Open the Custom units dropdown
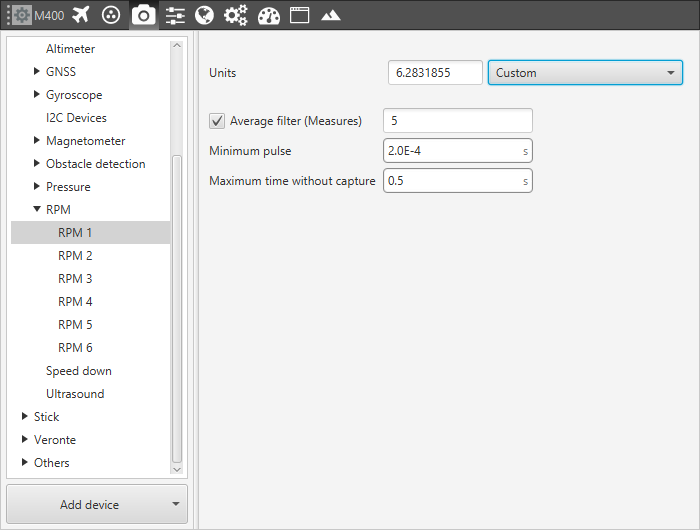Image resolution: width=700 pixels, height=530 pixels. (585, 73)
